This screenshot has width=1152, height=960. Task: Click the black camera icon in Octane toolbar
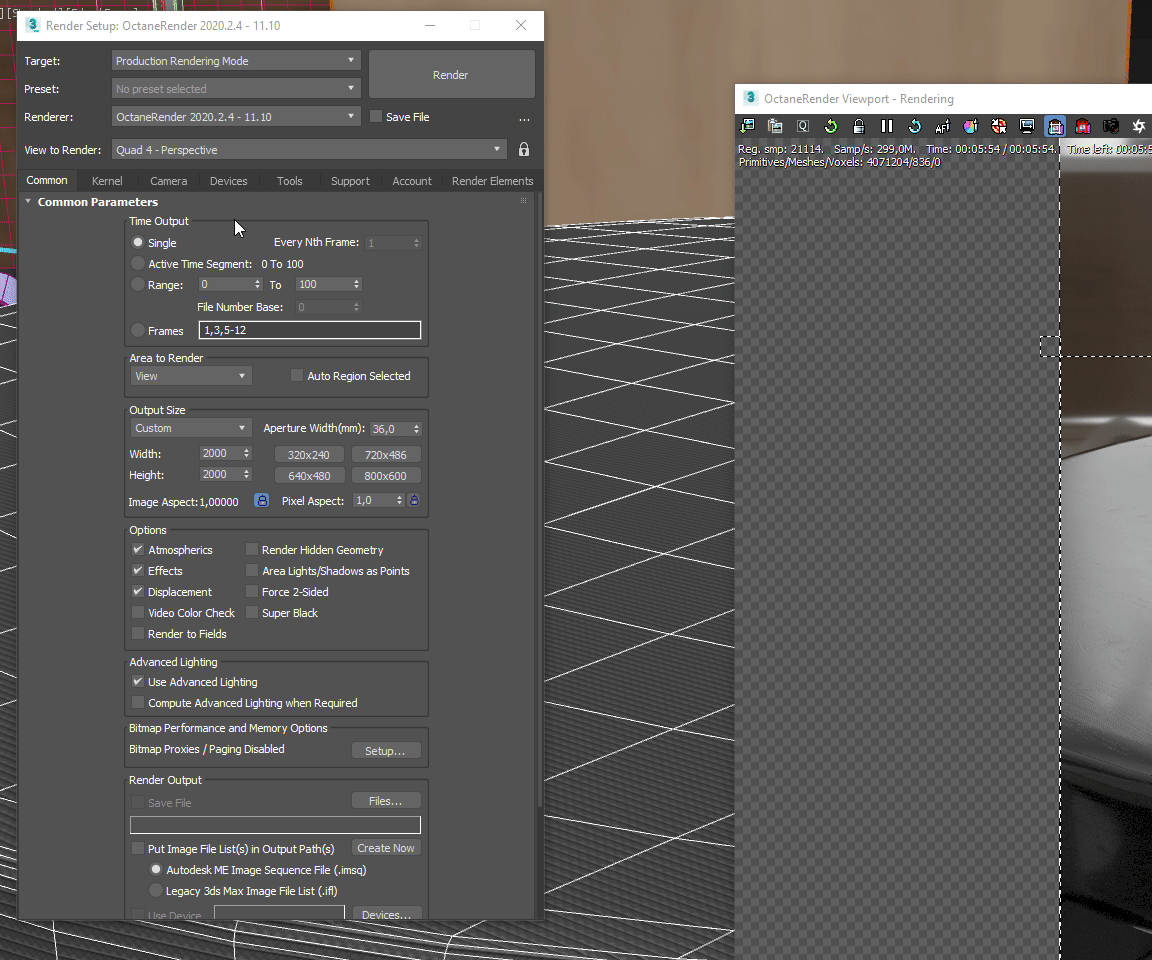1111,126
